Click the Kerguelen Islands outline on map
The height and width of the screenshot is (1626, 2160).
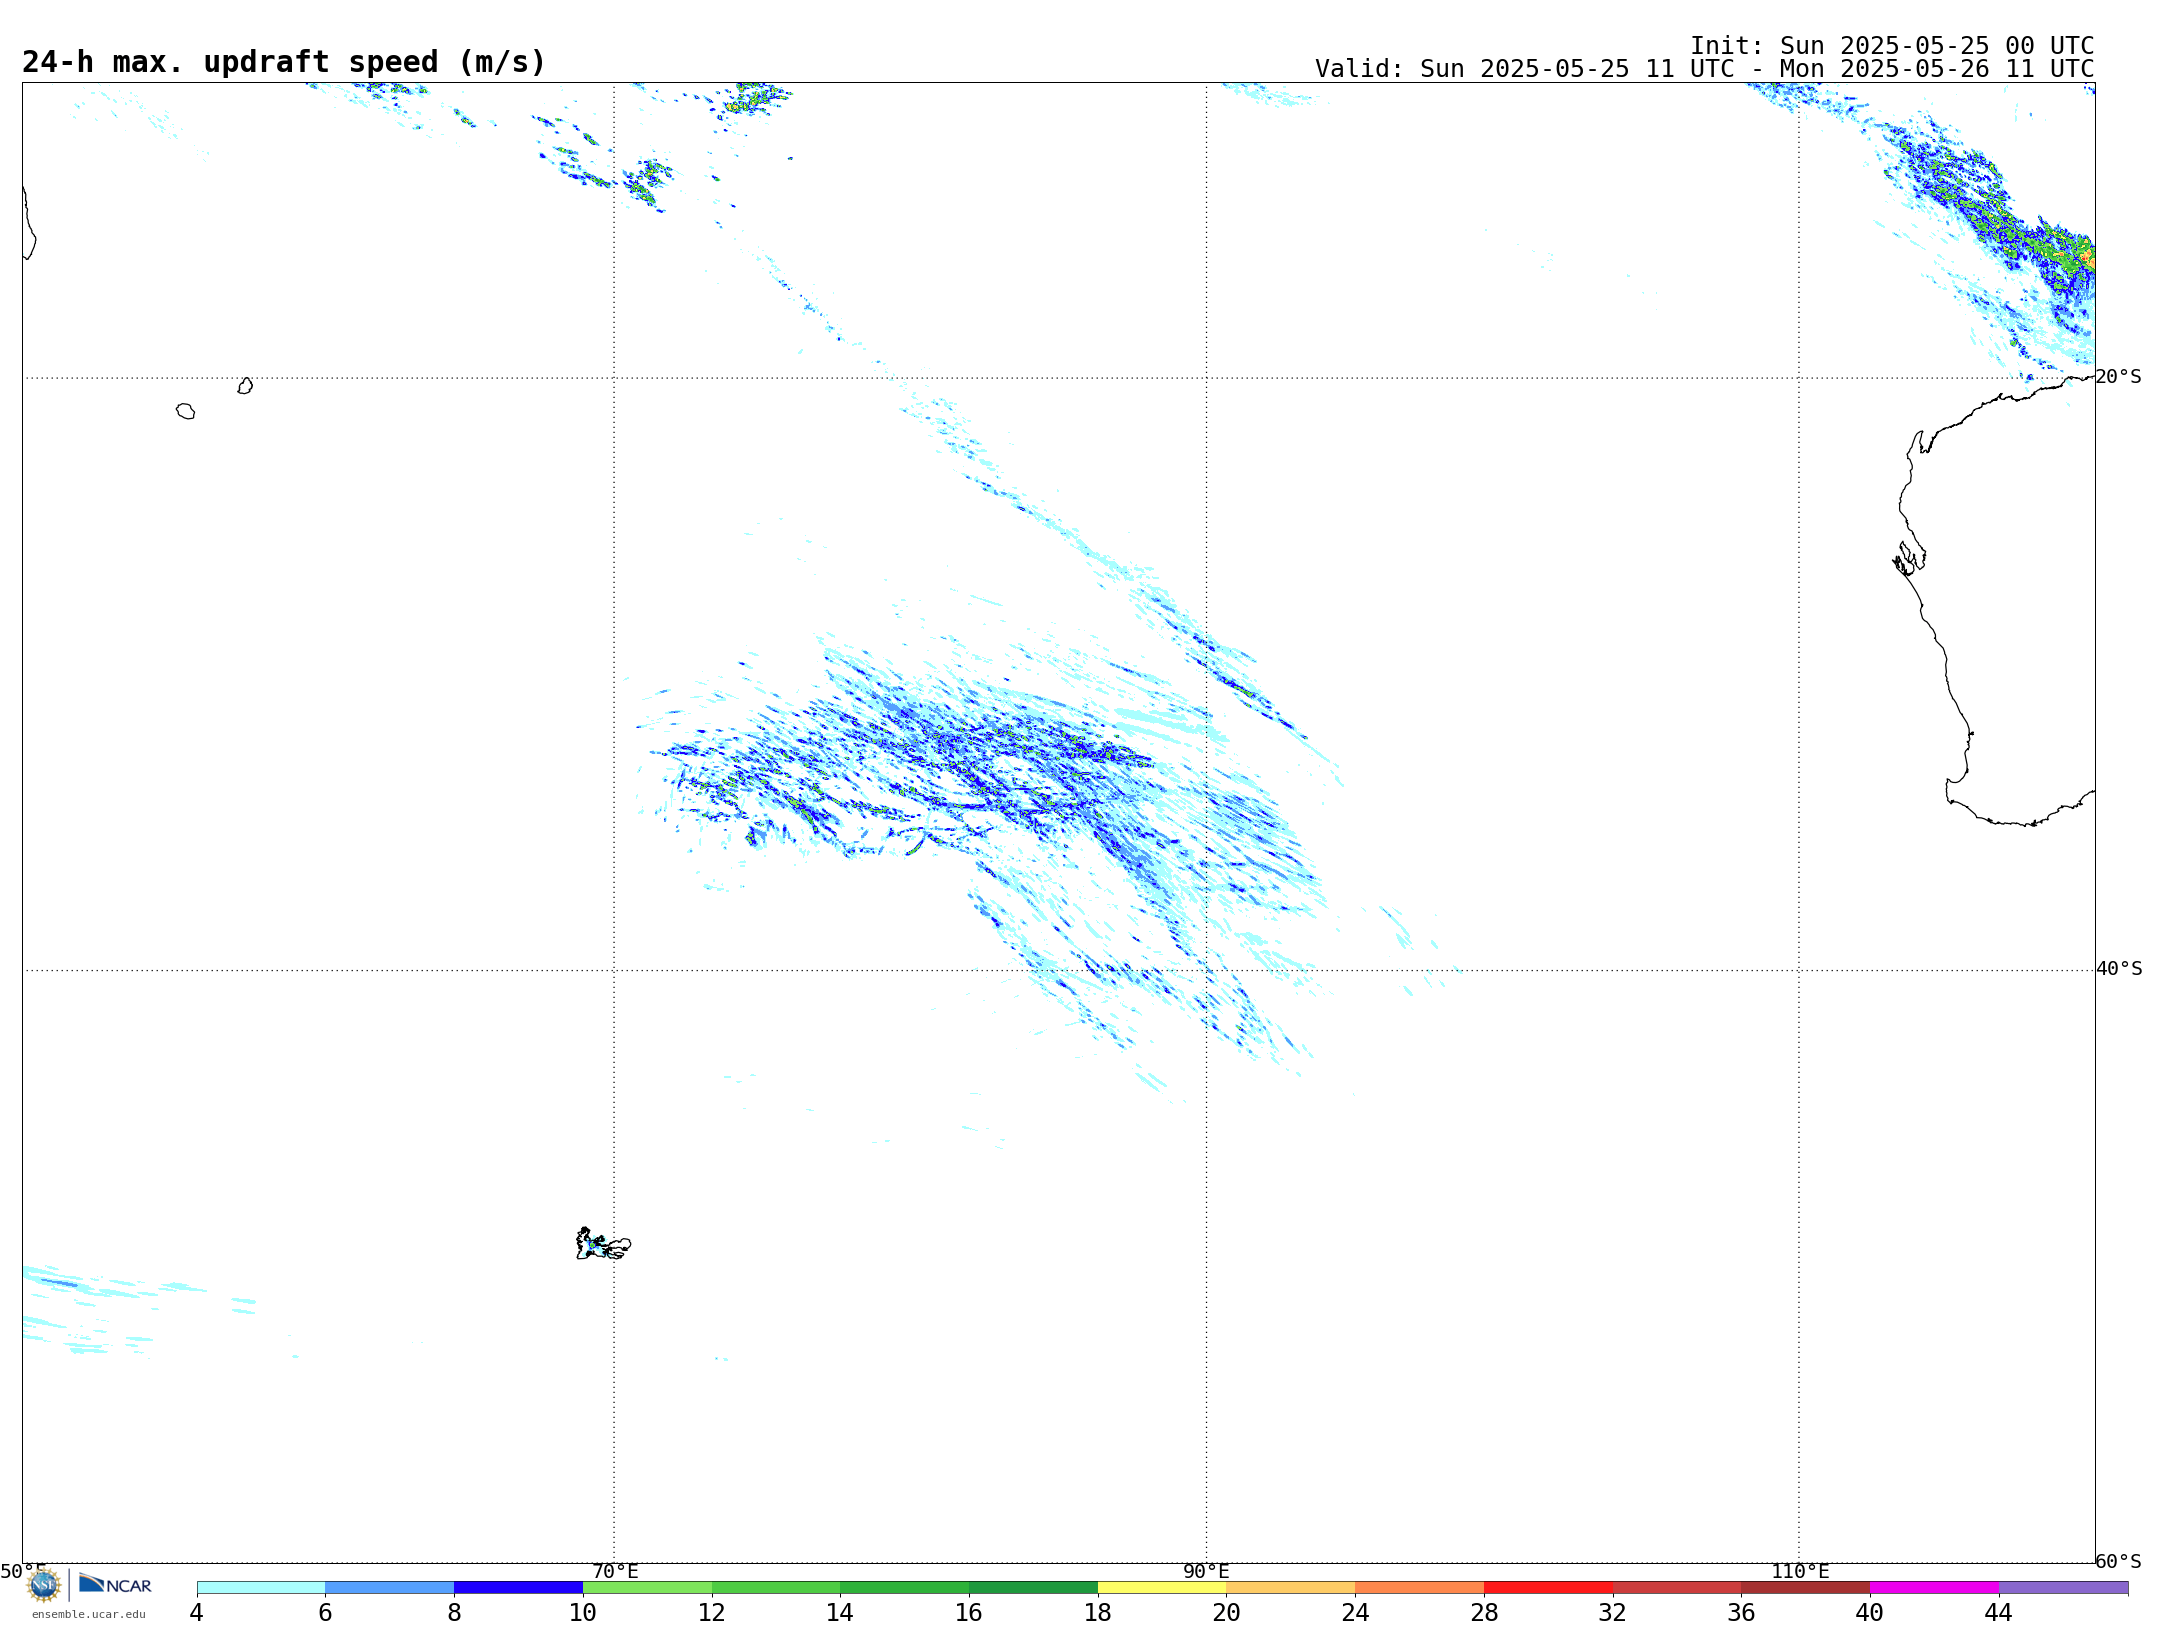(603, 1244)
